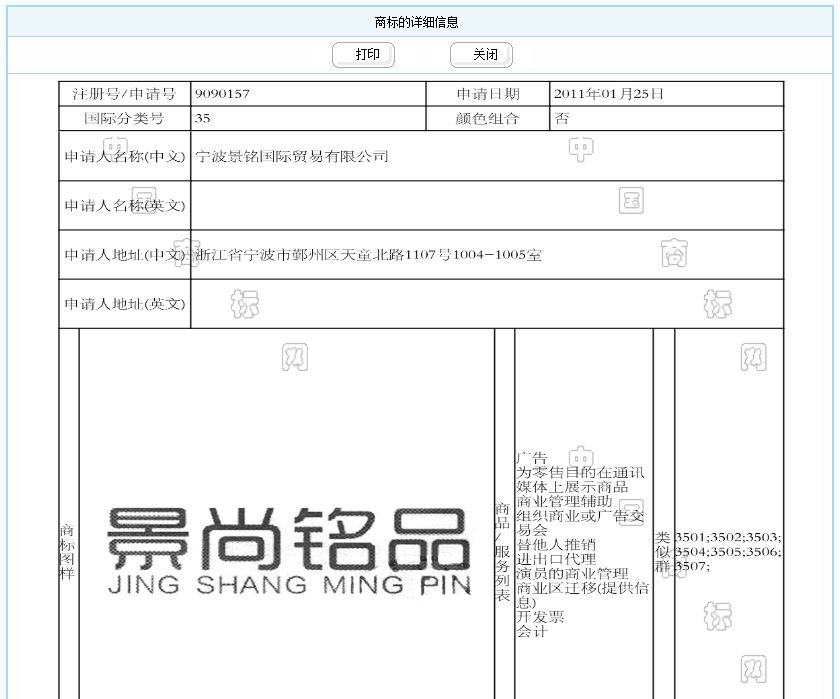The image size is (840, 699).
Task: Select service item 会计
Action: (x=531, y=632)
